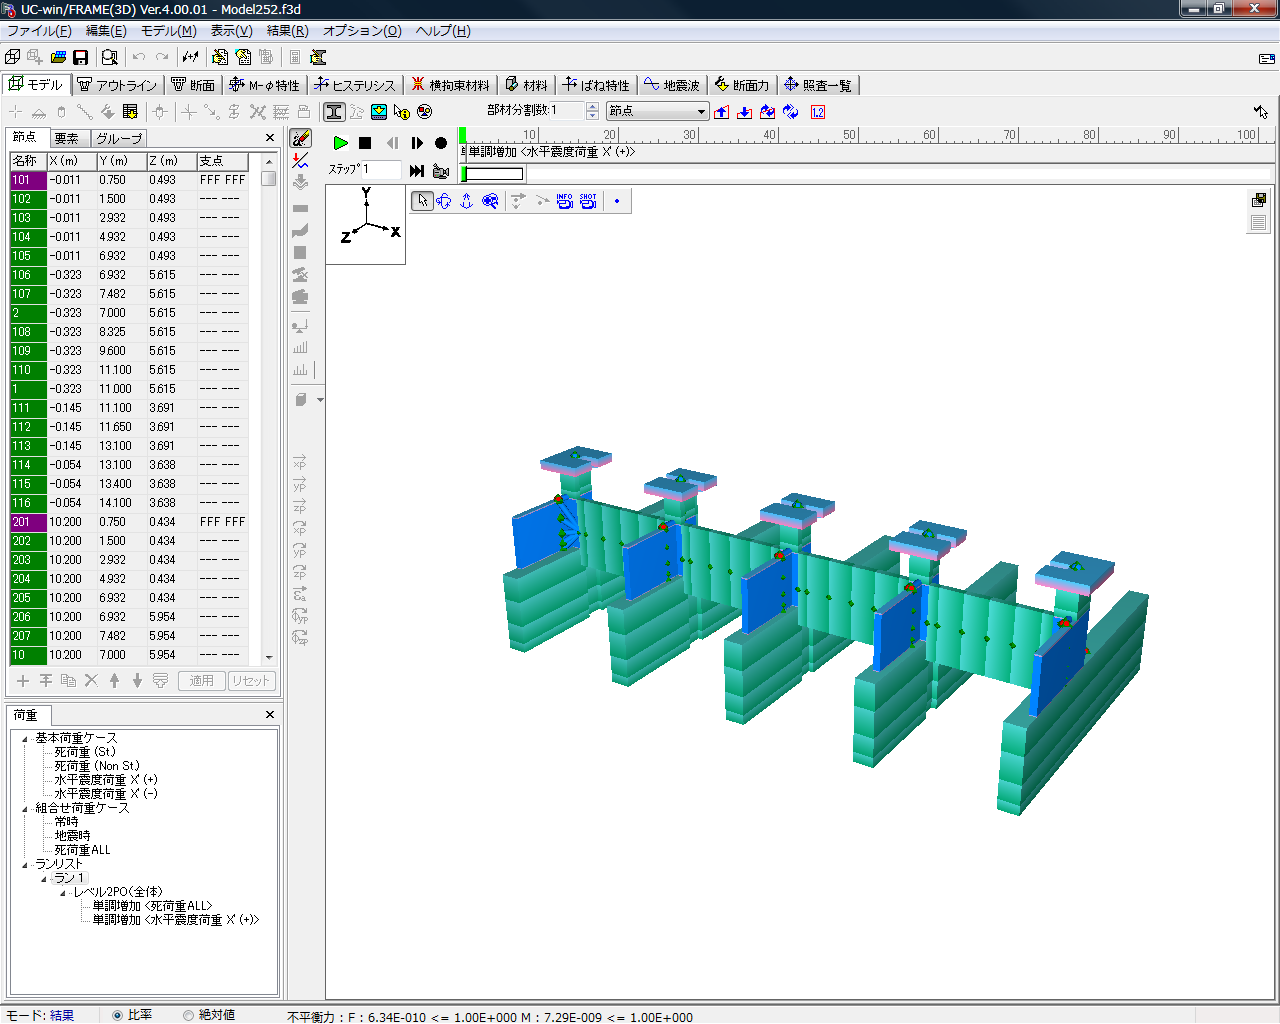Screen dimensions: 1280x1024
Task: Select the arrow pointer tool in viewport
Action: 422,201
